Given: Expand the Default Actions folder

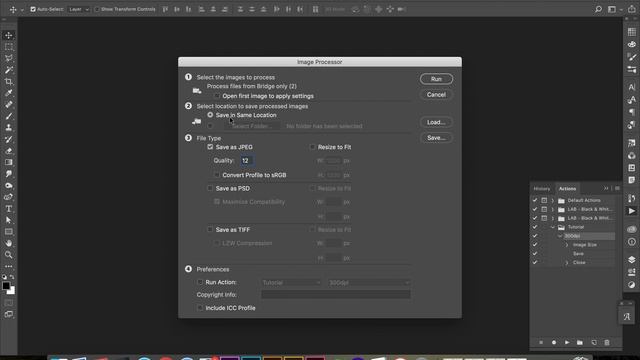Looking at the screenshot, I should [x=553, y=200].
